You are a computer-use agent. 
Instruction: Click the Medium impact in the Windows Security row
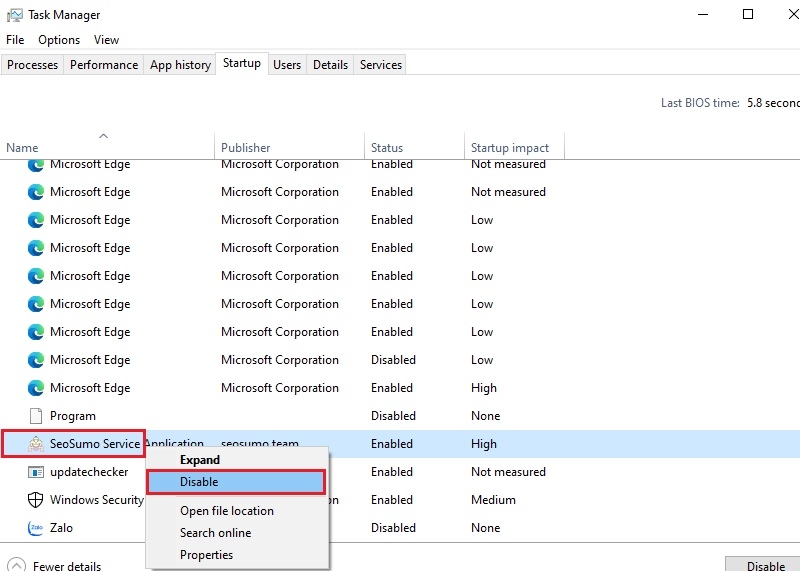[x=493, y=500]
